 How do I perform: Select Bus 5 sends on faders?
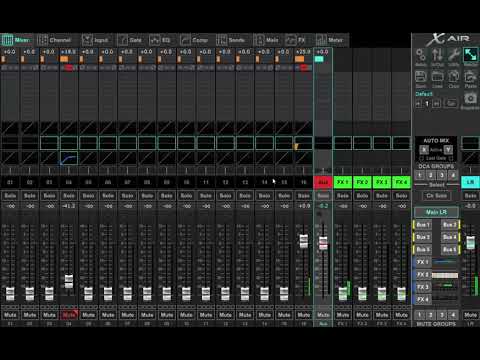click(x=423, y=250)
